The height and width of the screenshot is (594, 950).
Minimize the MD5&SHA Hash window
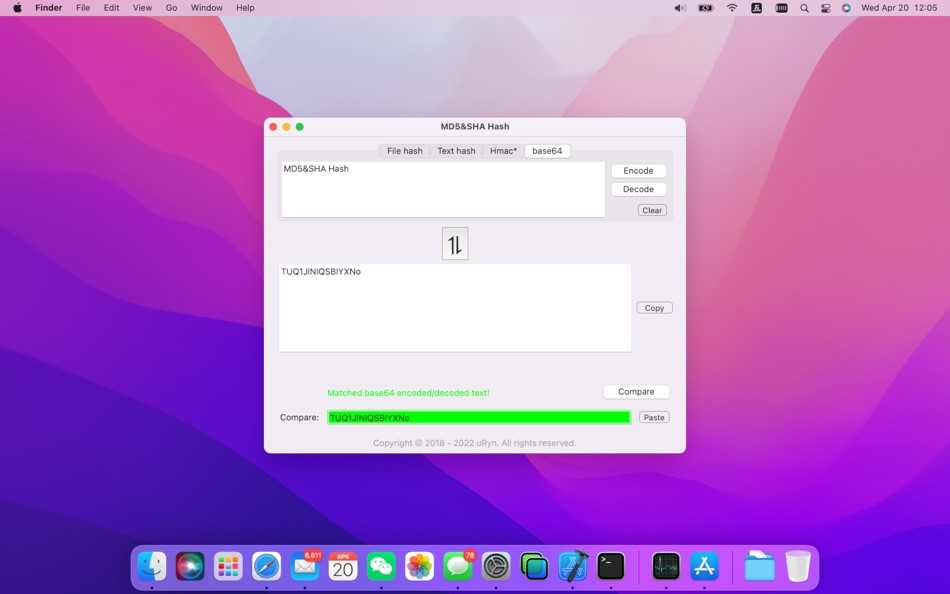286,127
